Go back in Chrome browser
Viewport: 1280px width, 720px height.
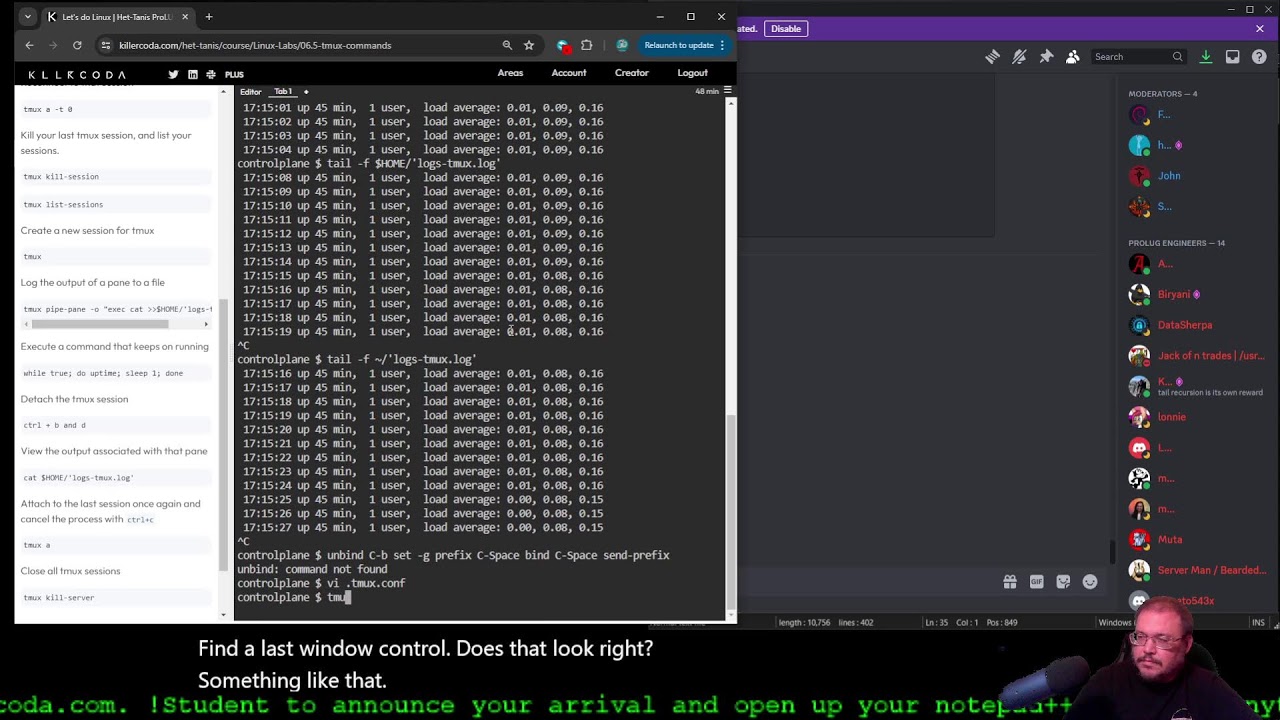[x=29, y=45]
